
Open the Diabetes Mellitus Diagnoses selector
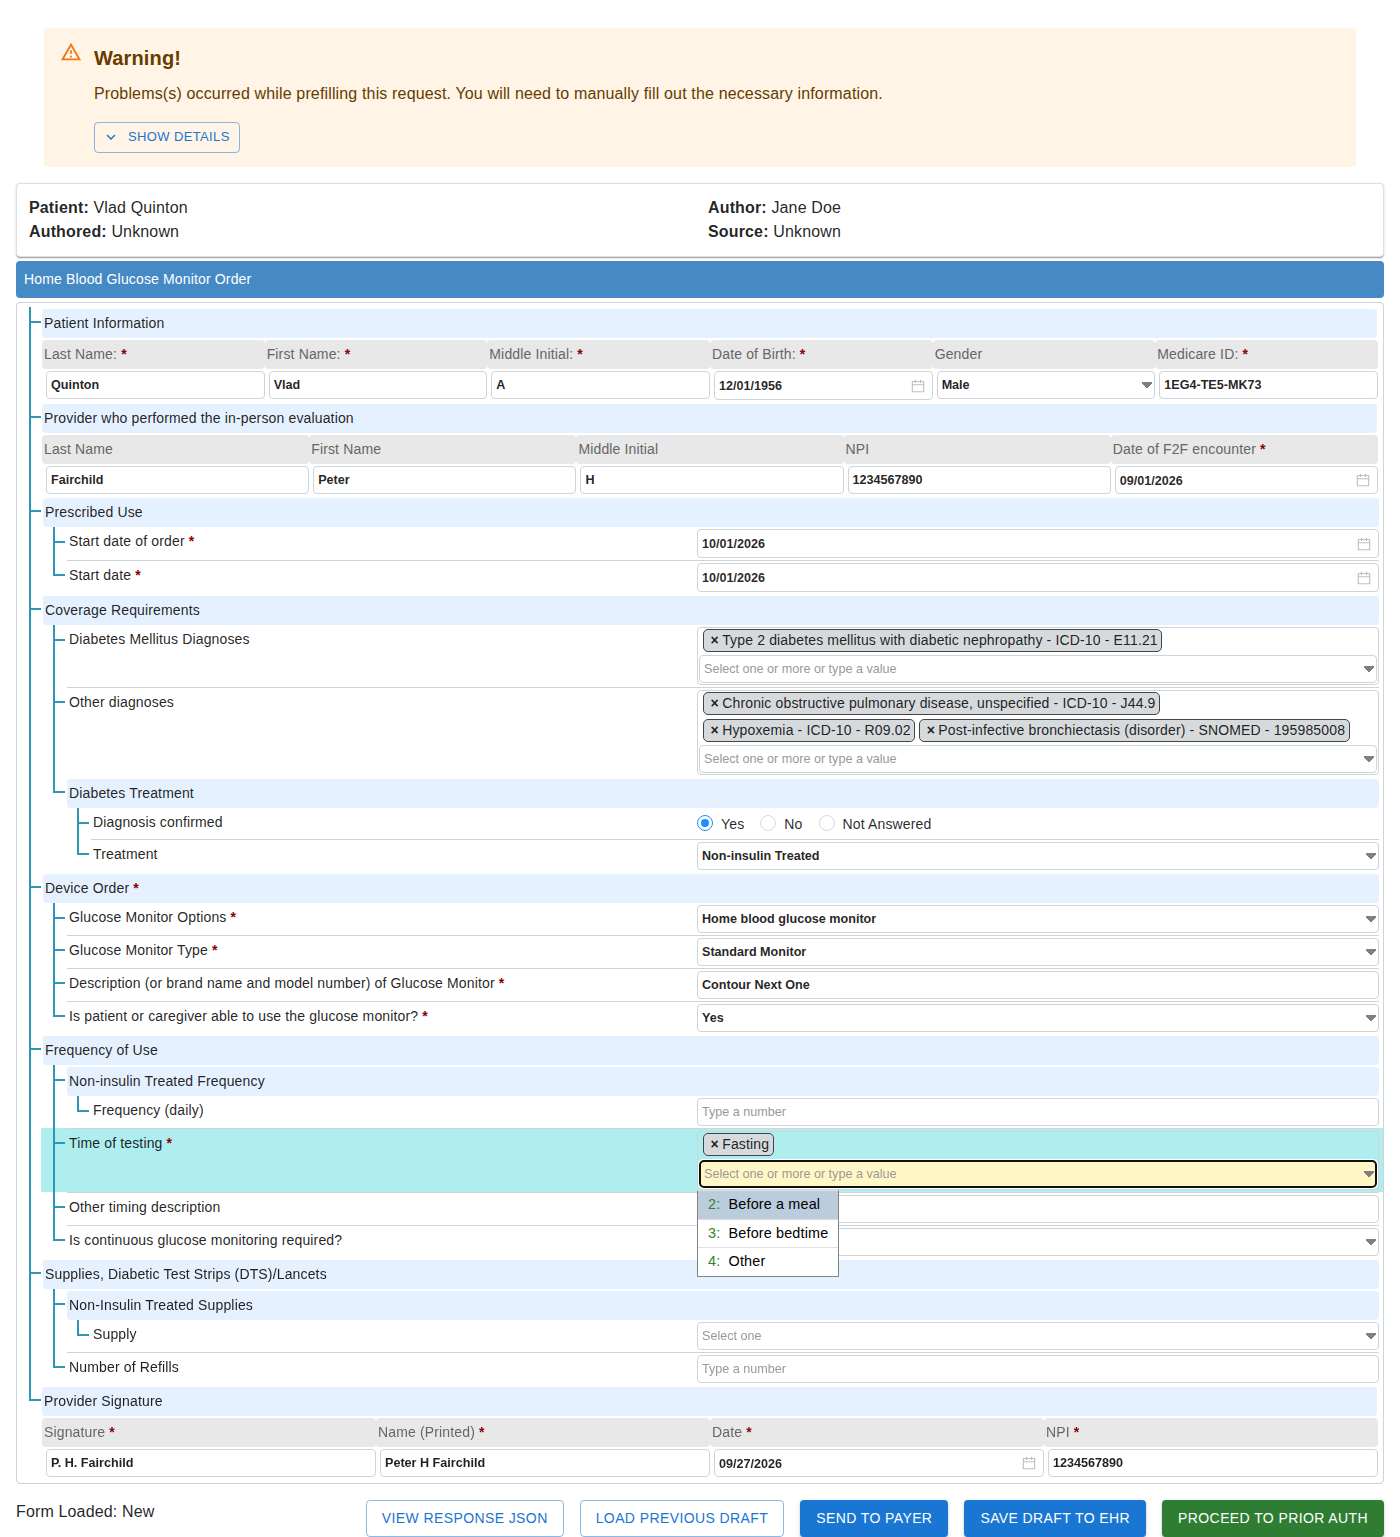coord(1038,669)
